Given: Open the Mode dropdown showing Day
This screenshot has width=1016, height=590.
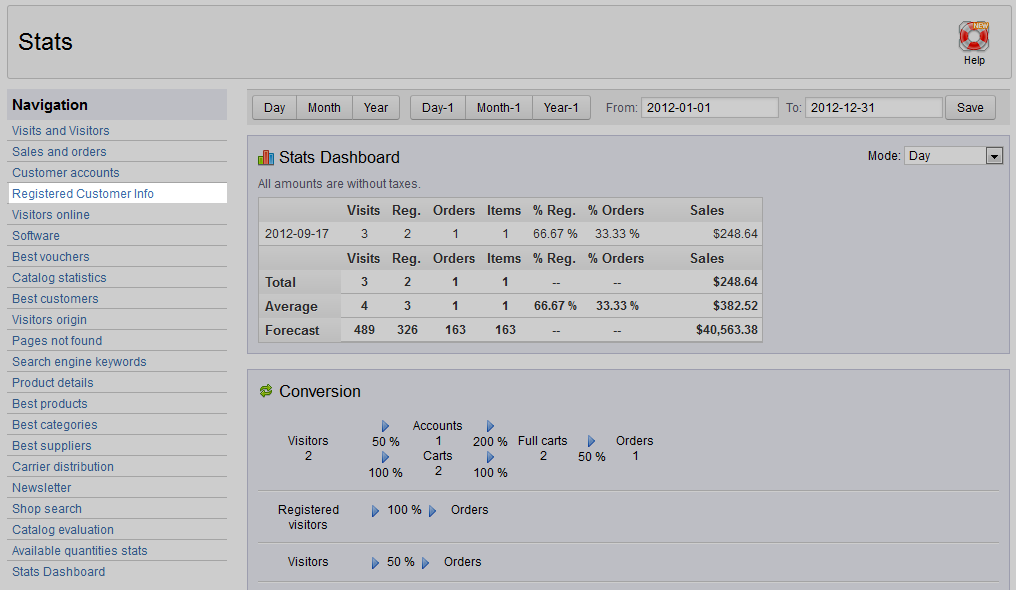Looking at the screenshot, I should coord(953,155).
